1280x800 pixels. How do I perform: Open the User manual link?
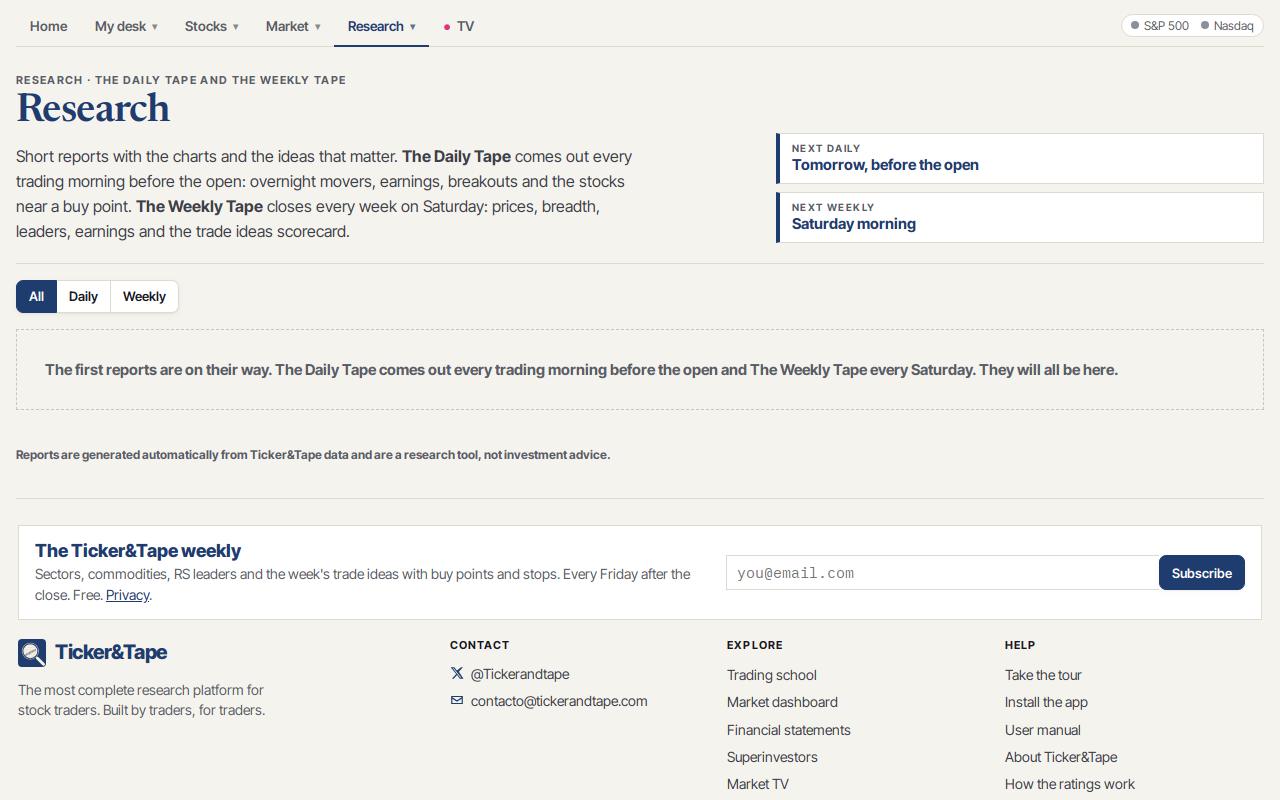pyautogui.click(x=1043, y=730)
